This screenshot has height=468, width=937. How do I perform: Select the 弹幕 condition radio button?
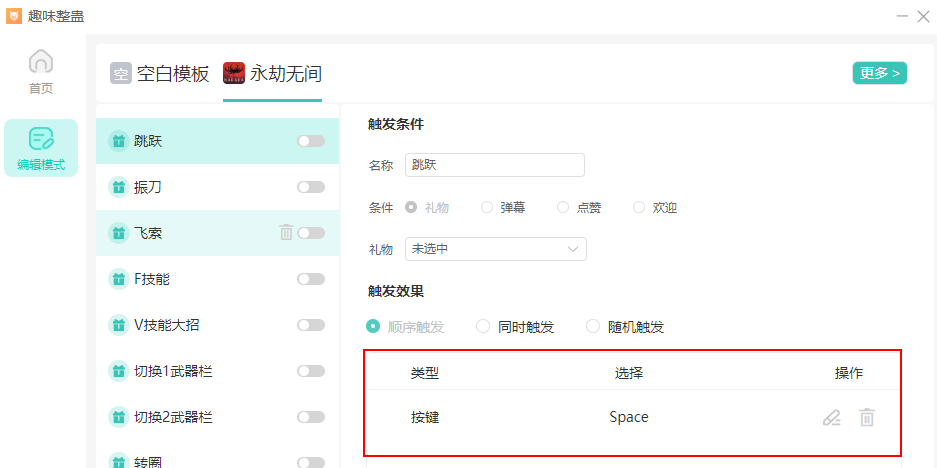(x=487, y=207)
